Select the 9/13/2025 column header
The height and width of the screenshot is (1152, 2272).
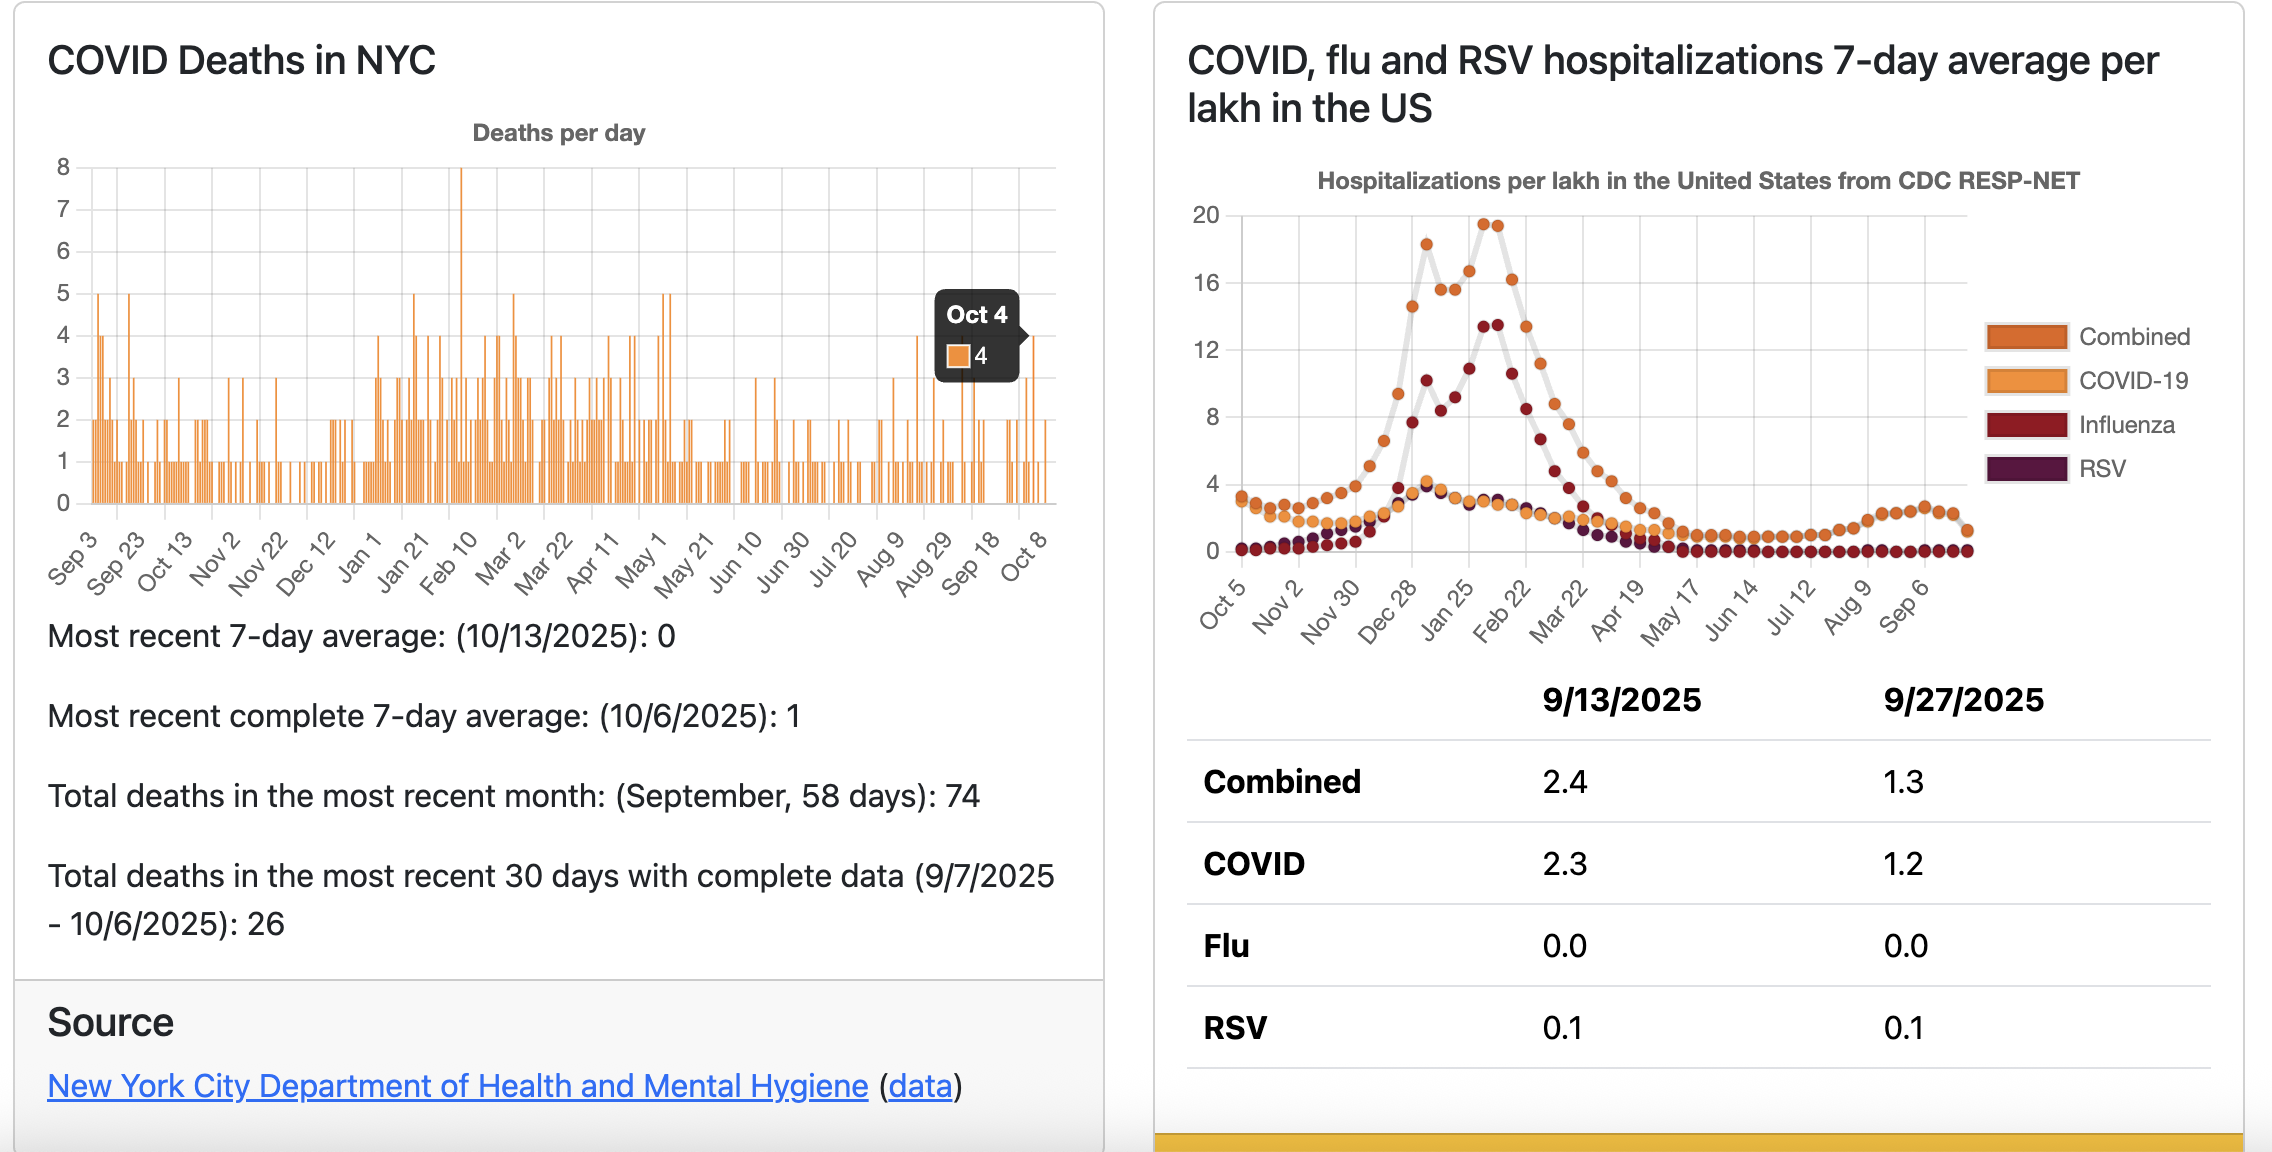click(1621, 700)
